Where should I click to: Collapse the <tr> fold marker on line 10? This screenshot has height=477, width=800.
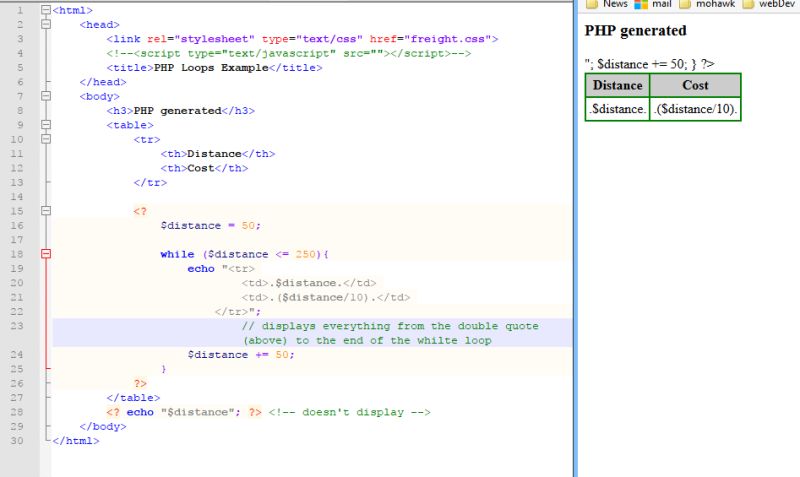tap(46, 139)
